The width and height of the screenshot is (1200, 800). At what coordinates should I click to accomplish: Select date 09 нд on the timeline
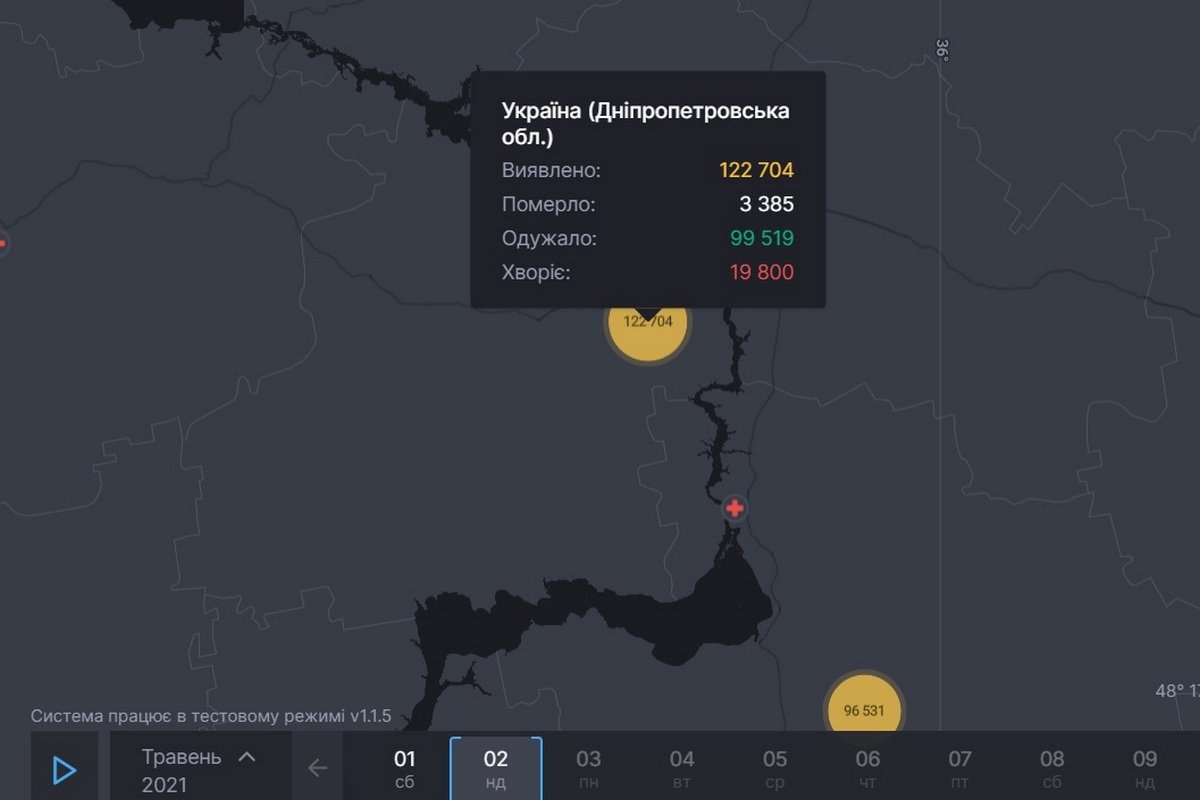[1143, 768]
